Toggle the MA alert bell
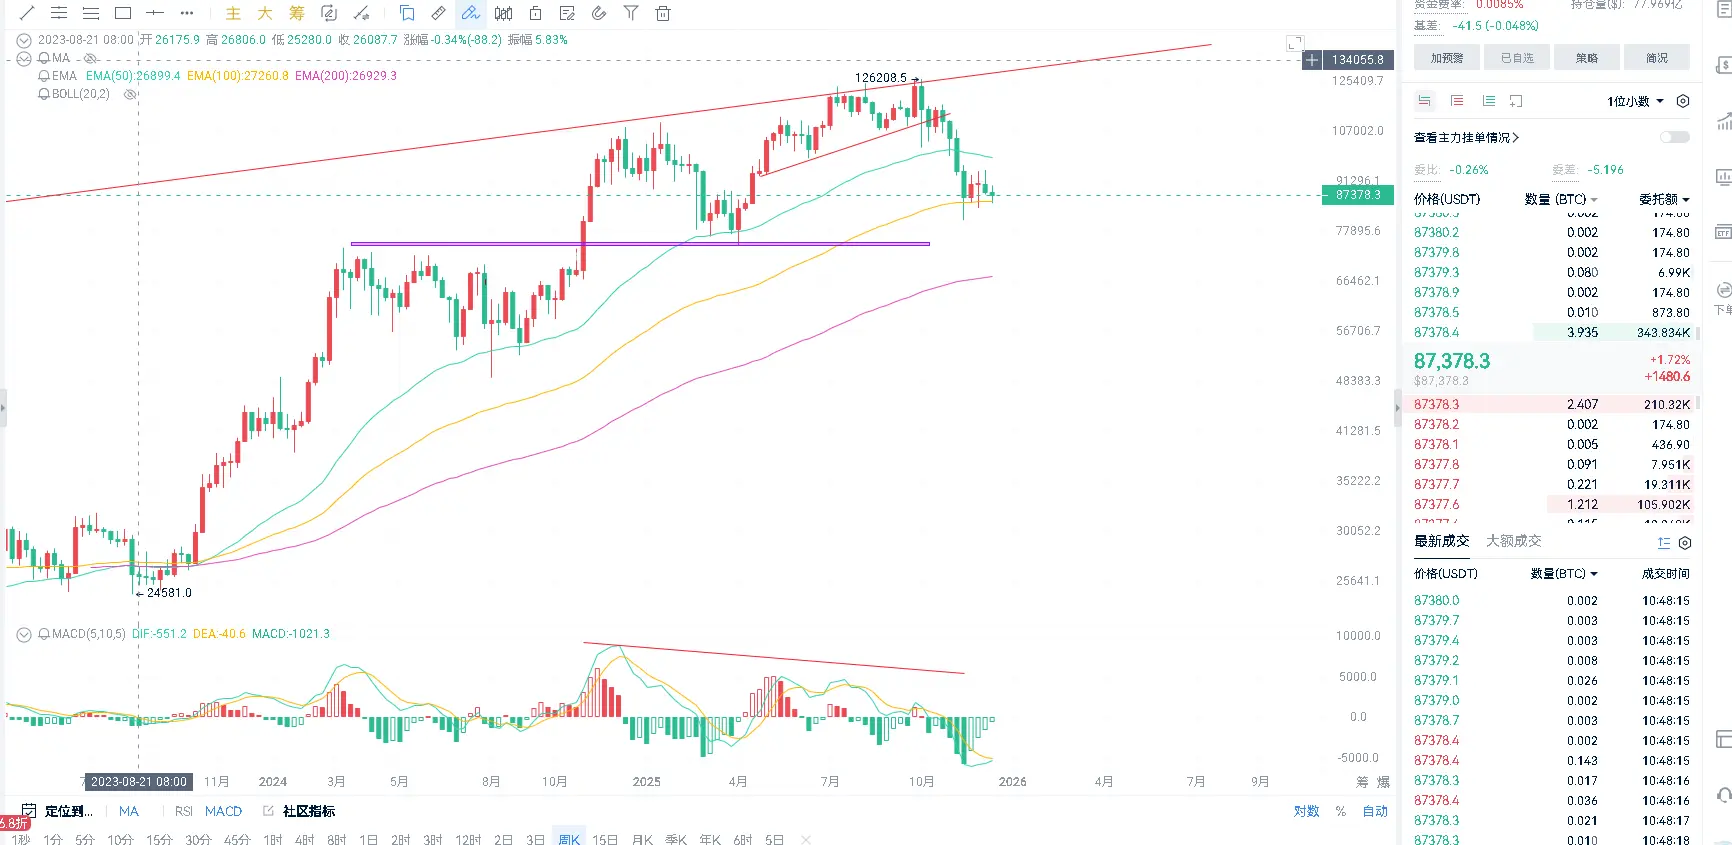Screen dimensions: 1732x845 pyautogui.click(x=44, y=58)
